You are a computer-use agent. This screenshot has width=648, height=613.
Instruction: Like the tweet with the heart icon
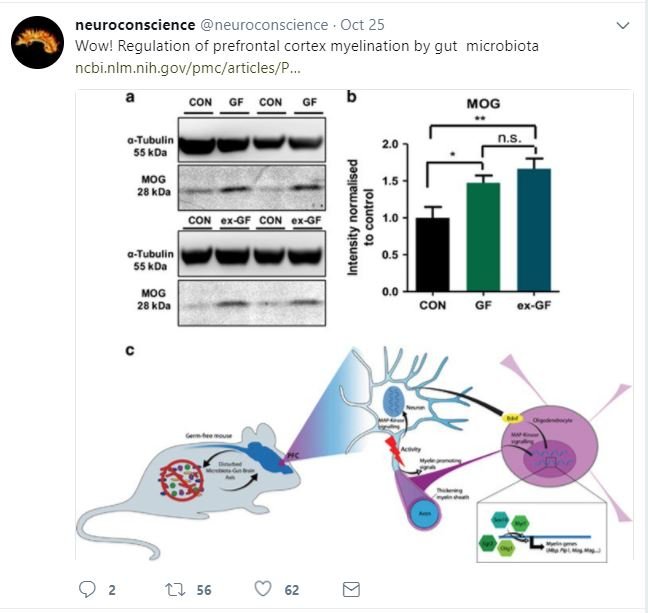tap(264, 589)
